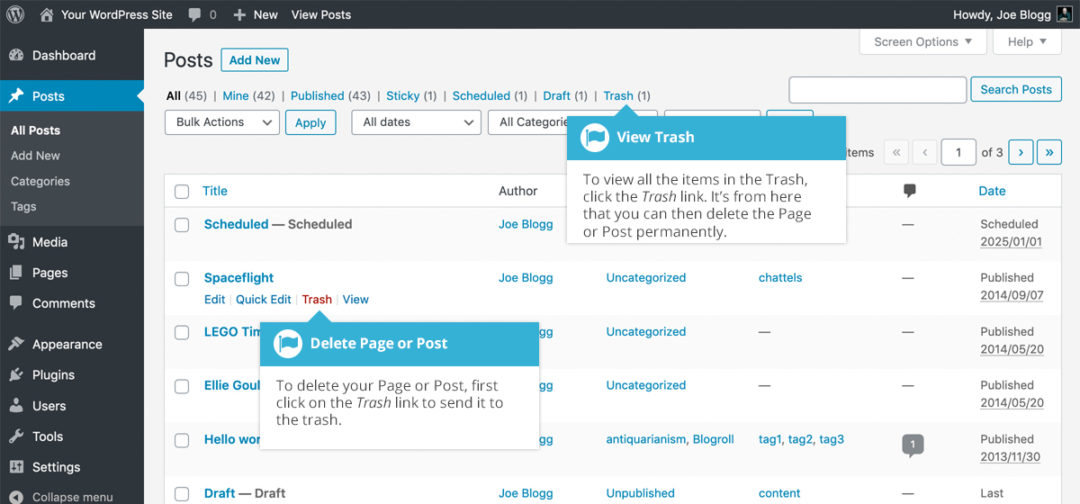The width and height of the screenshot is (1080, 504).
Task: Open the Add New submenu item
Action: [36, 156]
